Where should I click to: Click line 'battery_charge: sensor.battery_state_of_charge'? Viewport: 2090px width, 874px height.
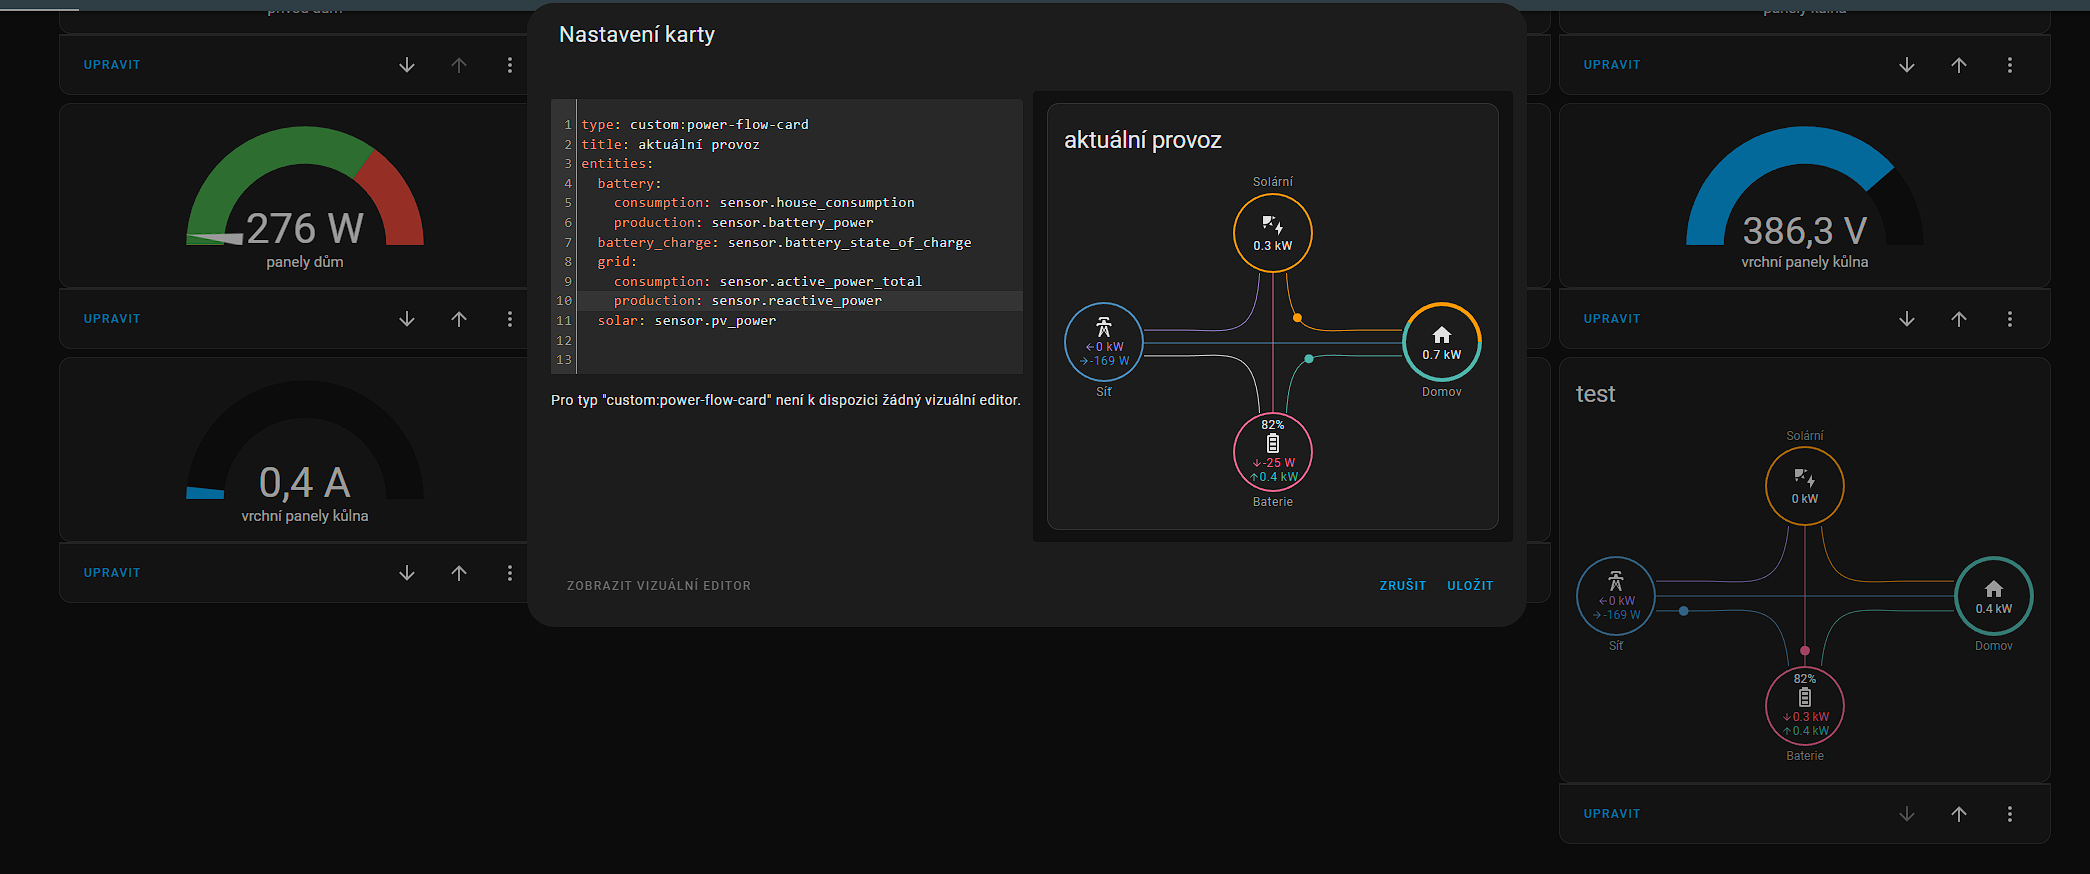click(x=784, y=243)
